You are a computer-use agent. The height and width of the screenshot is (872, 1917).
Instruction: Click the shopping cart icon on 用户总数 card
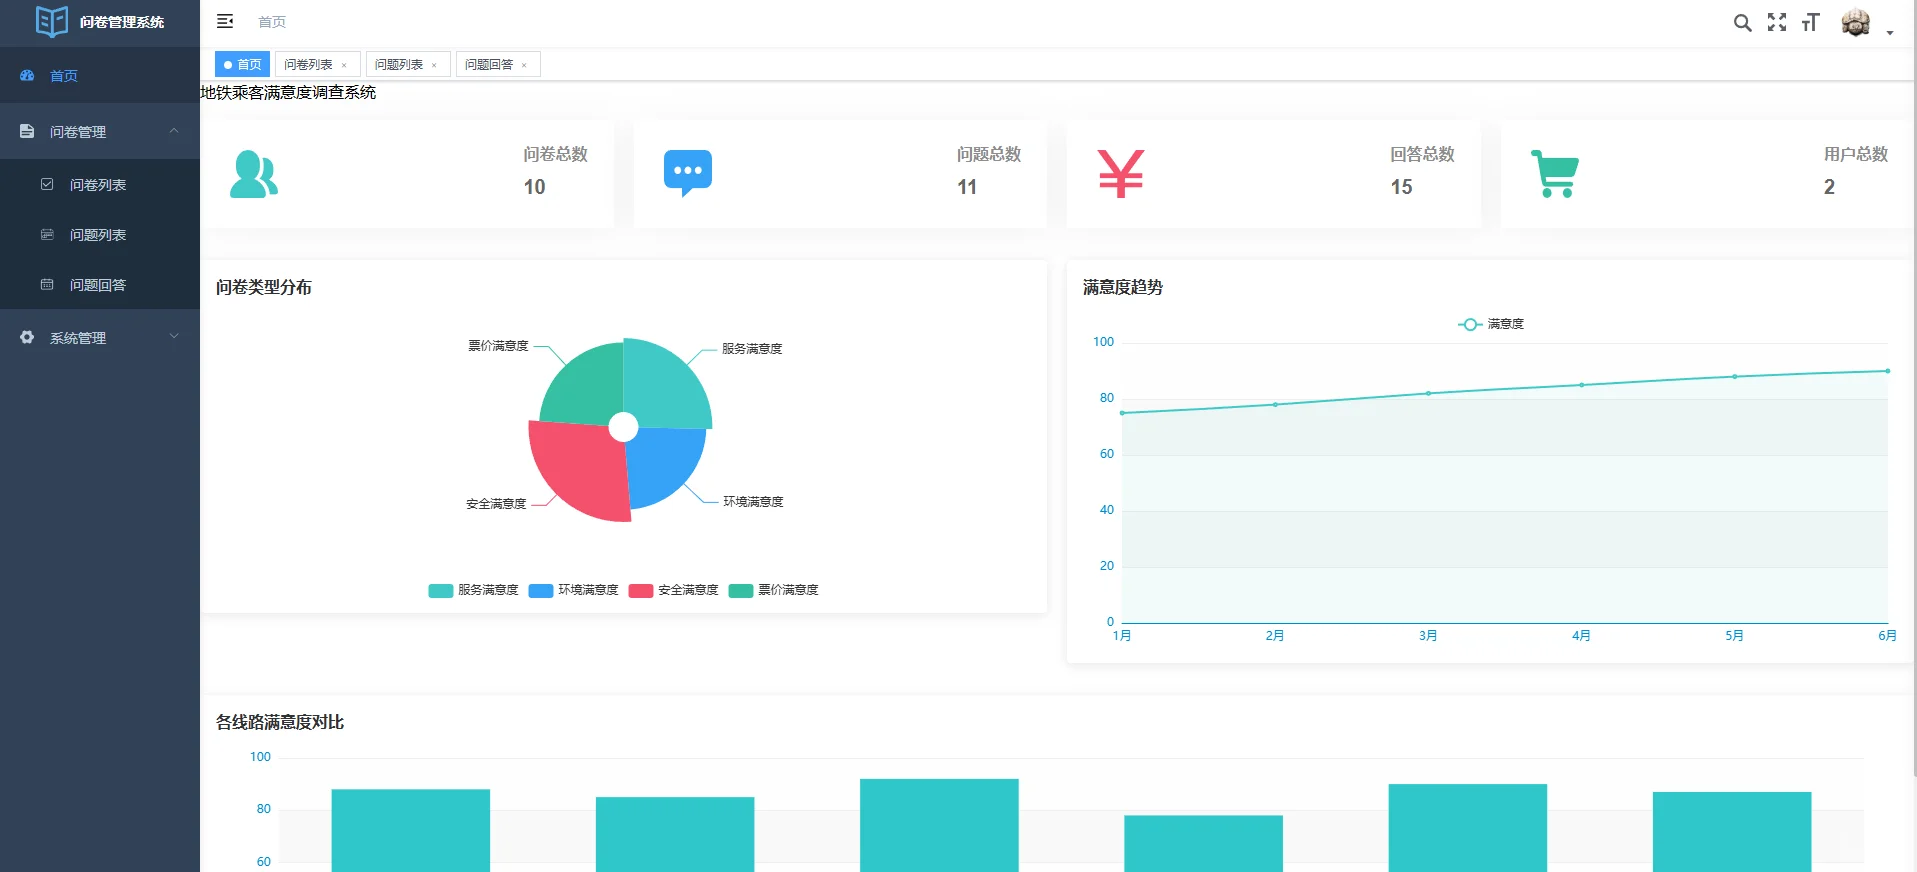1555,174
